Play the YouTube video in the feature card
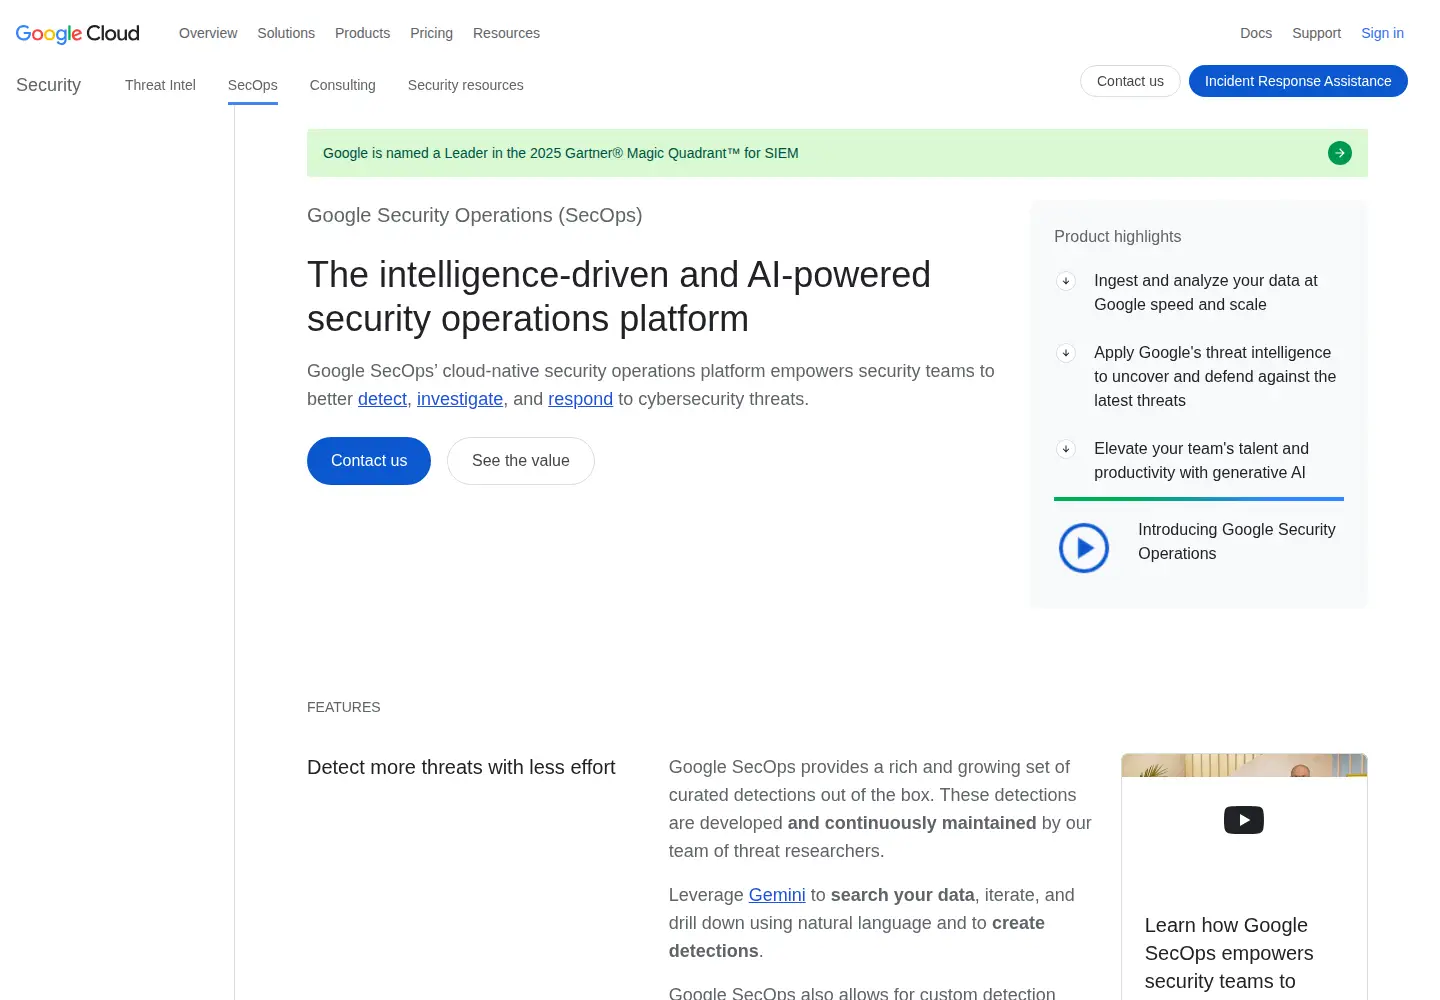1440x1000 pixels. tap(1244, 820)
